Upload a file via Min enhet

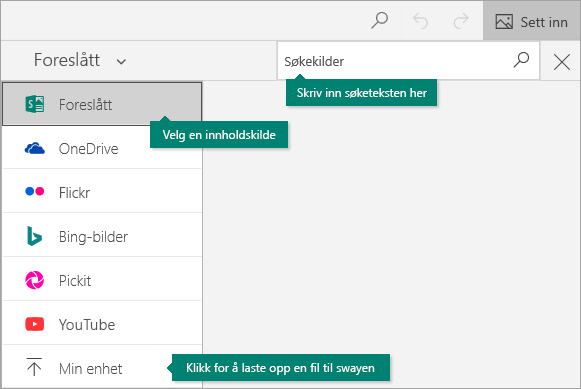tap(102, 368)
